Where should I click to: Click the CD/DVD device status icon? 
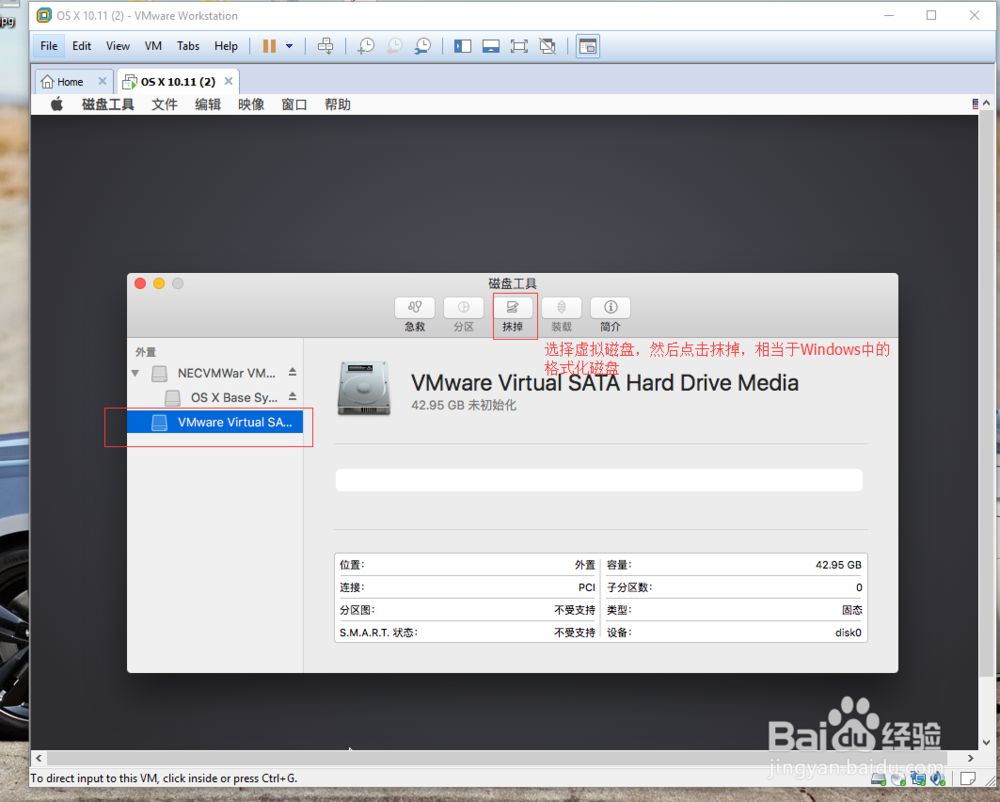[x=899, y=778]
